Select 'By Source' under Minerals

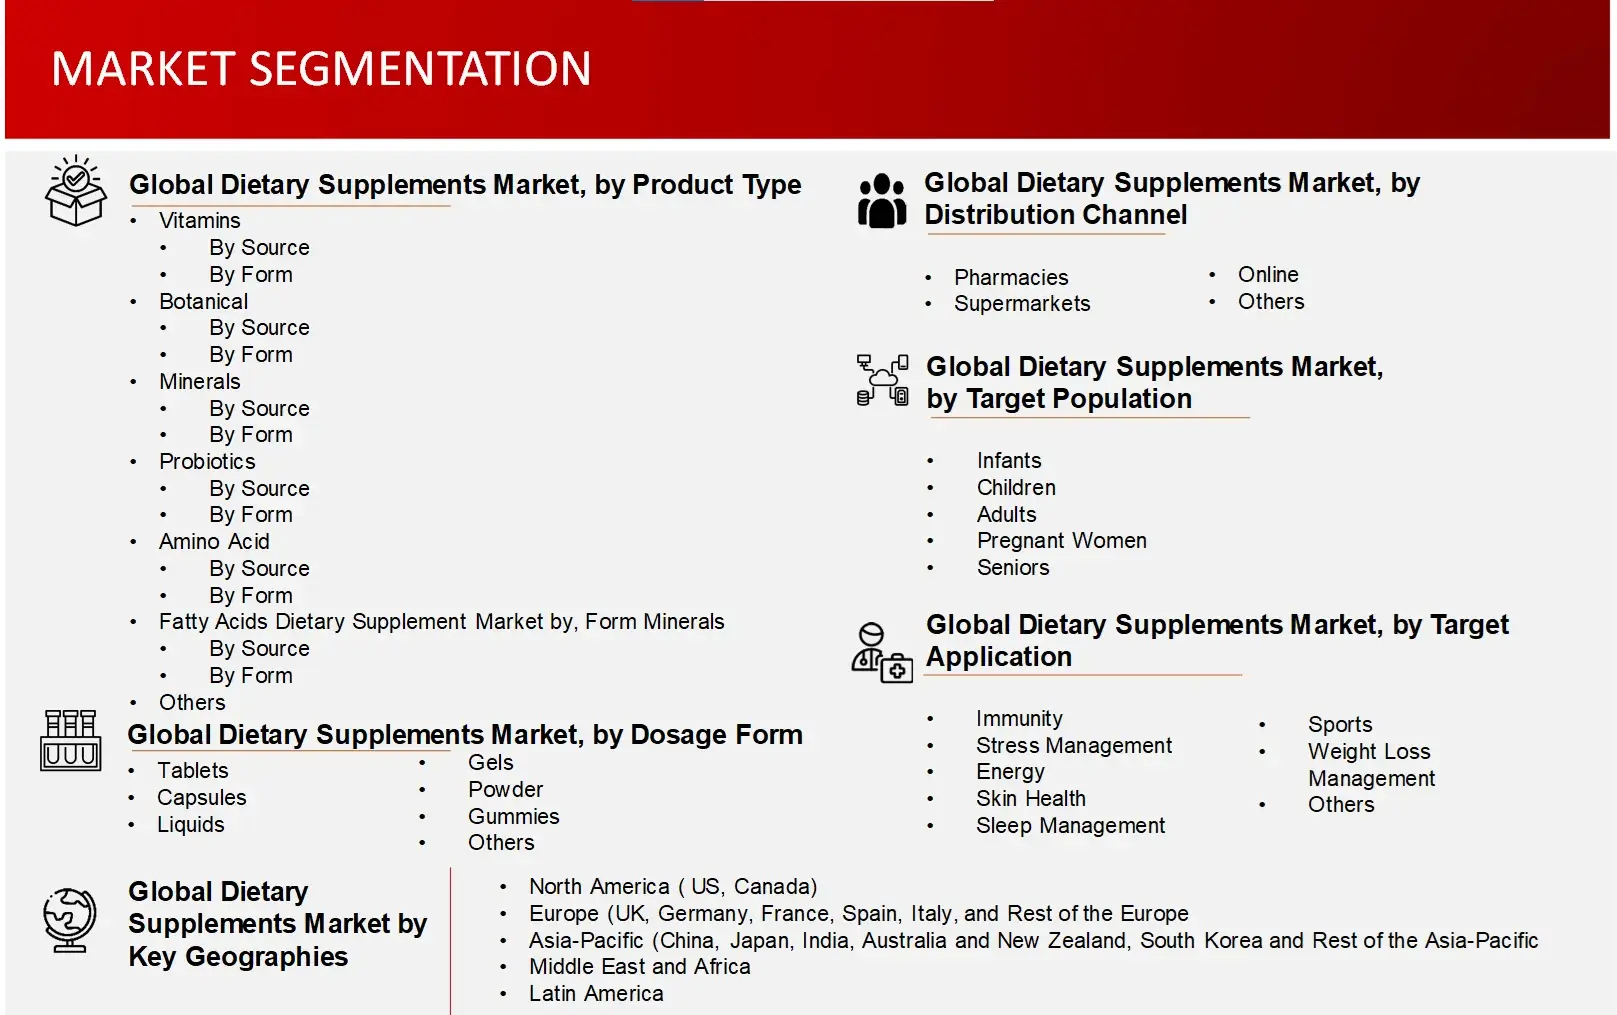[260, 409]
